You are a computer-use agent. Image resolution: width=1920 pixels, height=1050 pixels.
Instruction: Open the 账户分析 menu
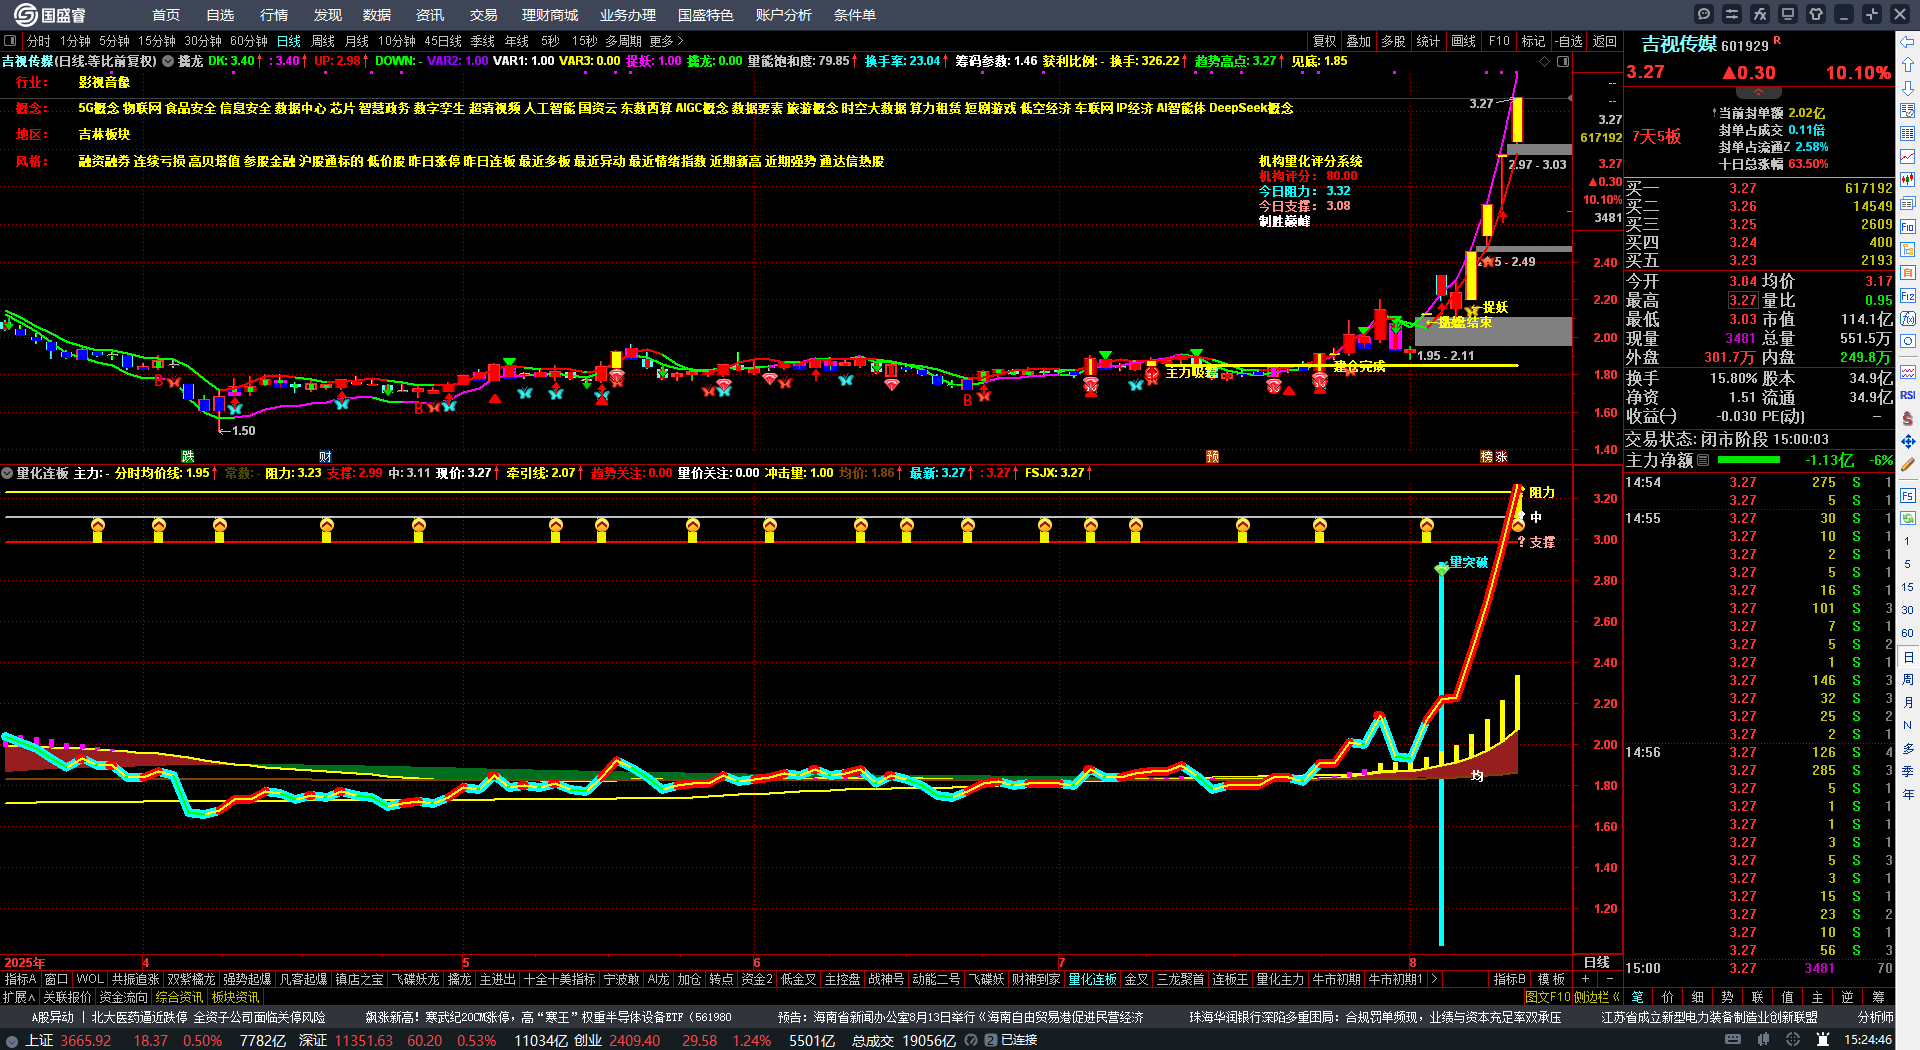tap(783, 15)
